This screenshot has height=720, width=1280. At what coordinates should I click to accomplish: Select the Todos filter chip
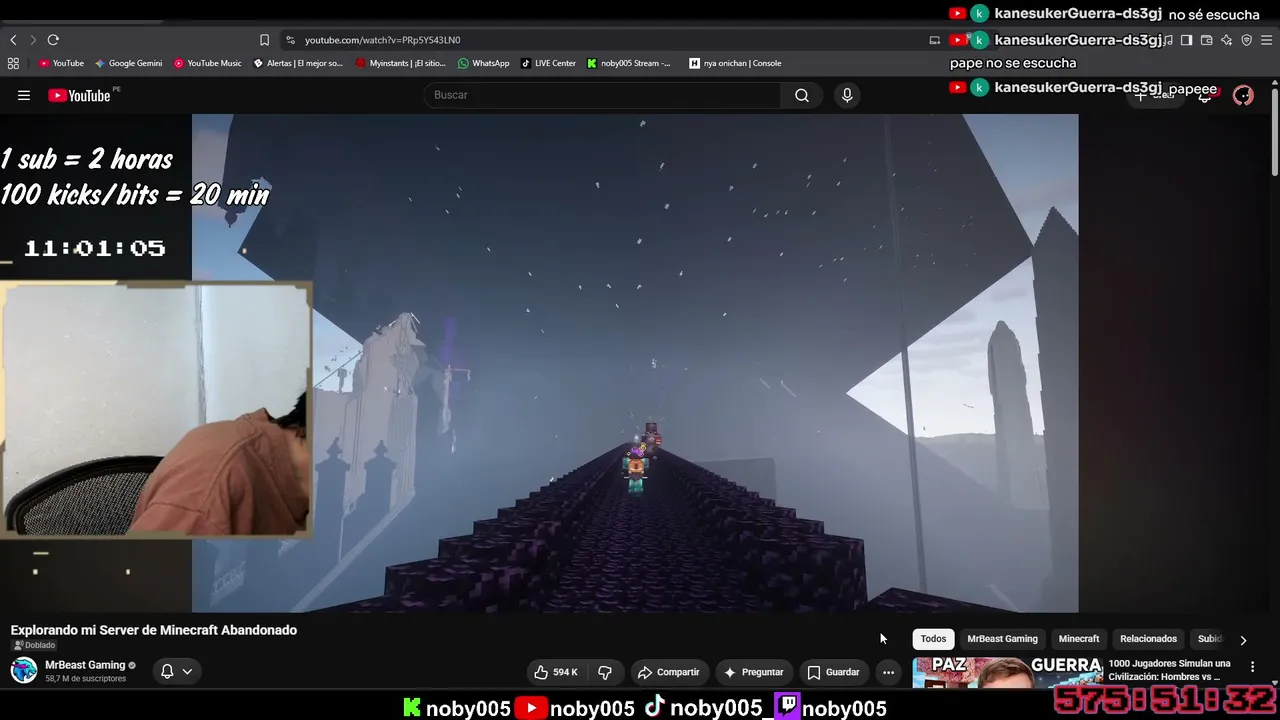pyautogui.click(x=933, y=639)
